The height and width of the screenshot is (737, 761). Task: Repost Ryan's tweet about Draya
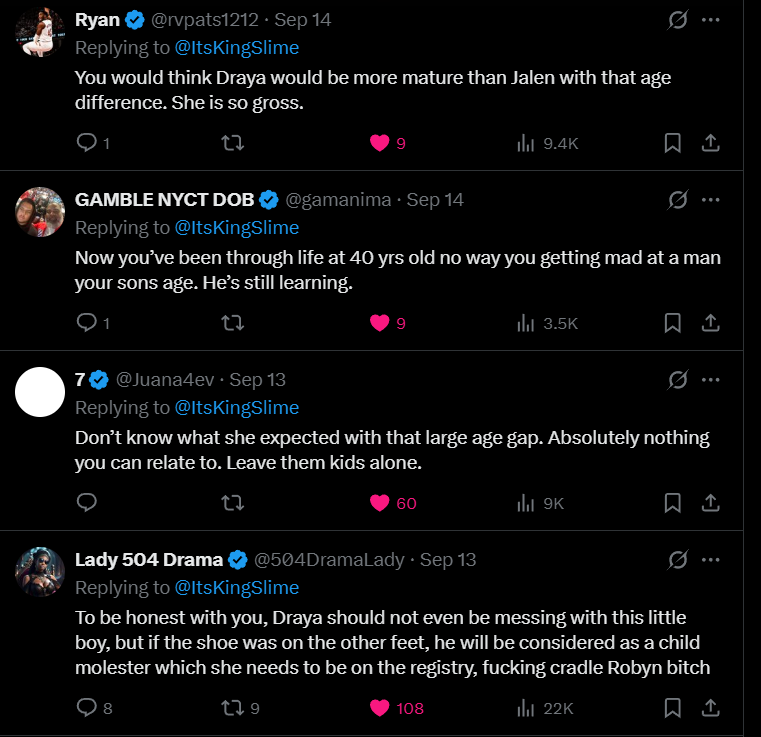(232, 143)
